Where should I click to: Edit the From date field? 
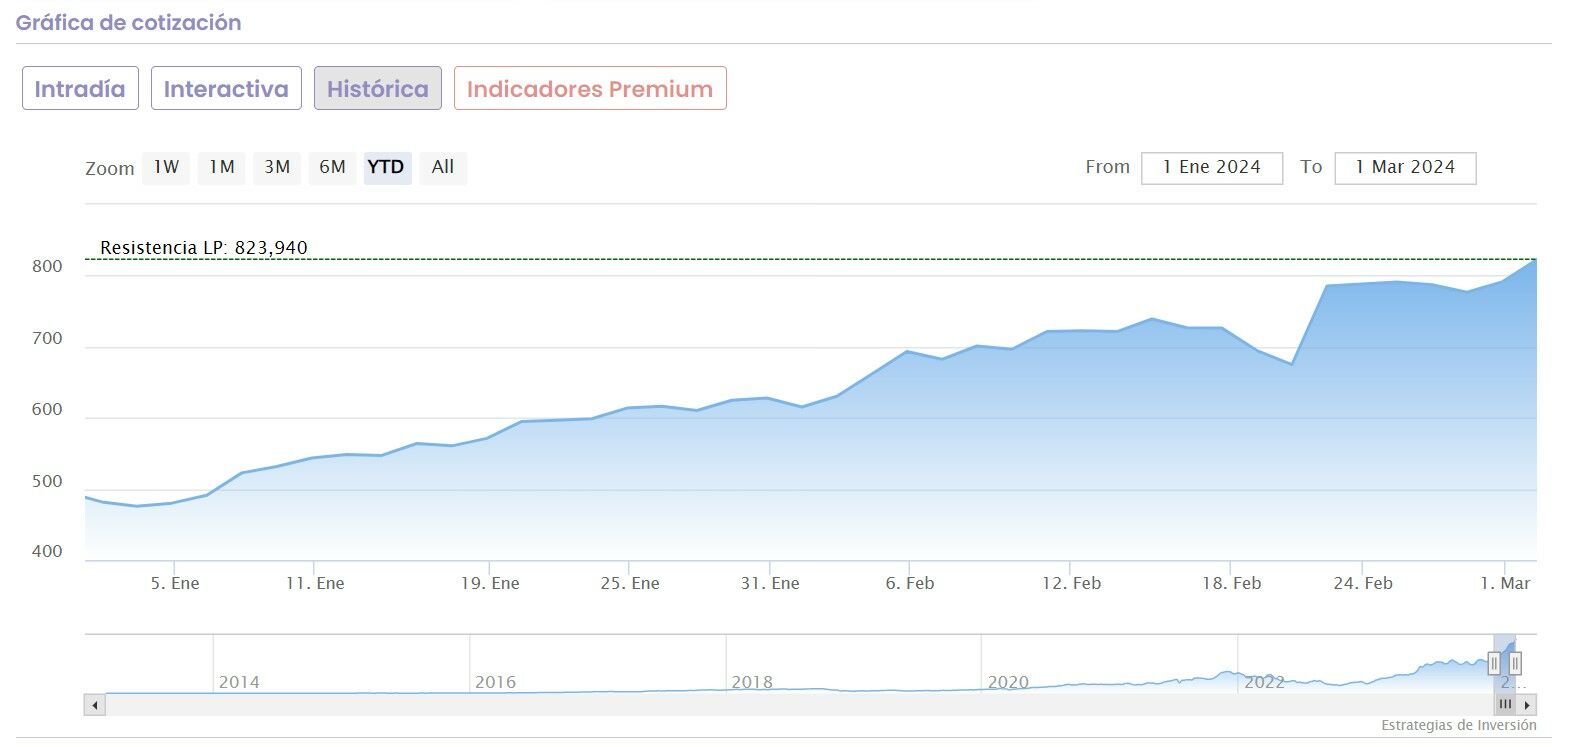coord(1211,167)
